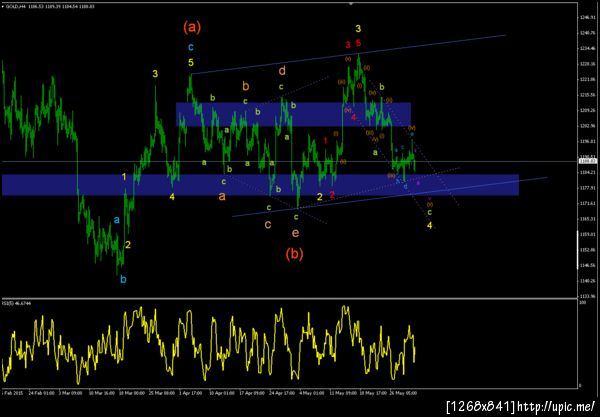Click the yellow 1 wave label

click(124, 177)
